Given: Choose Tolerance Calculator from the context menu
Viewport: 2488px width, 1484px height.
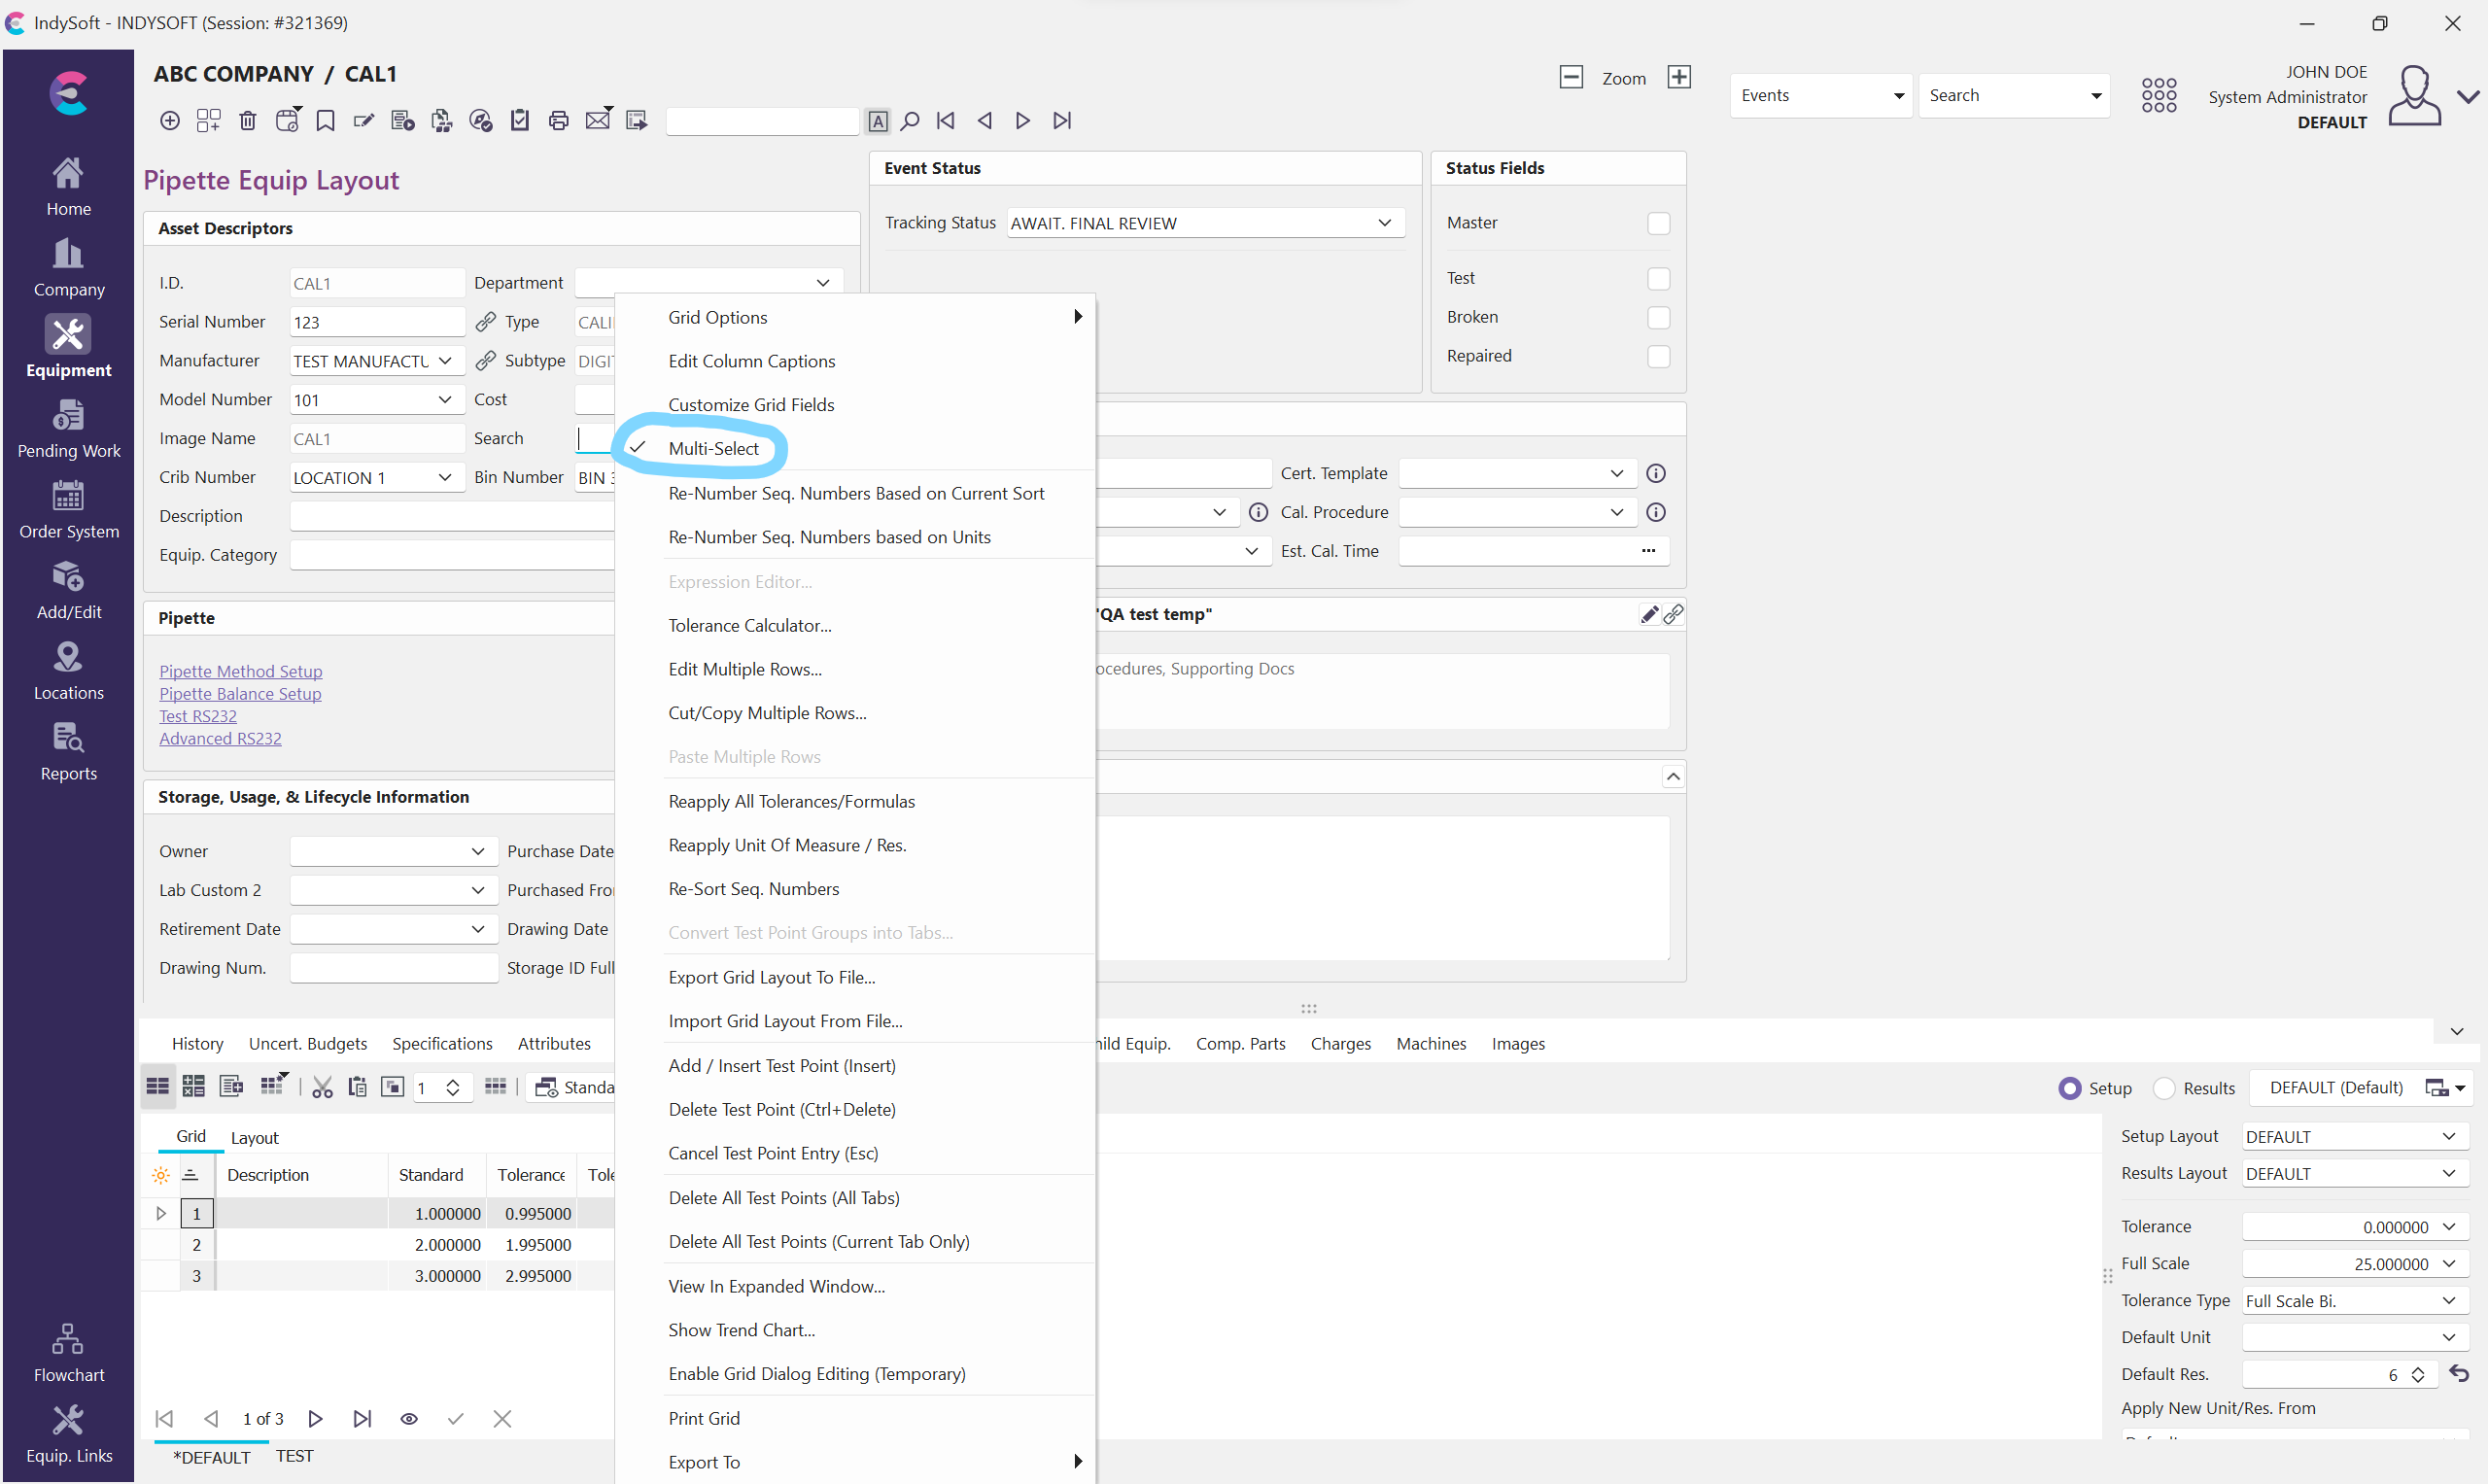Looking at the screenshot, I should (x=749, y=625).
